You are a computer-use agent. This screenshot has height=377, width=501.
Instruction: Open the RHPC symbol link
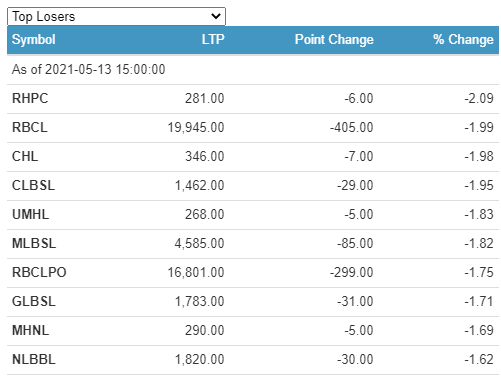[30, 98]
